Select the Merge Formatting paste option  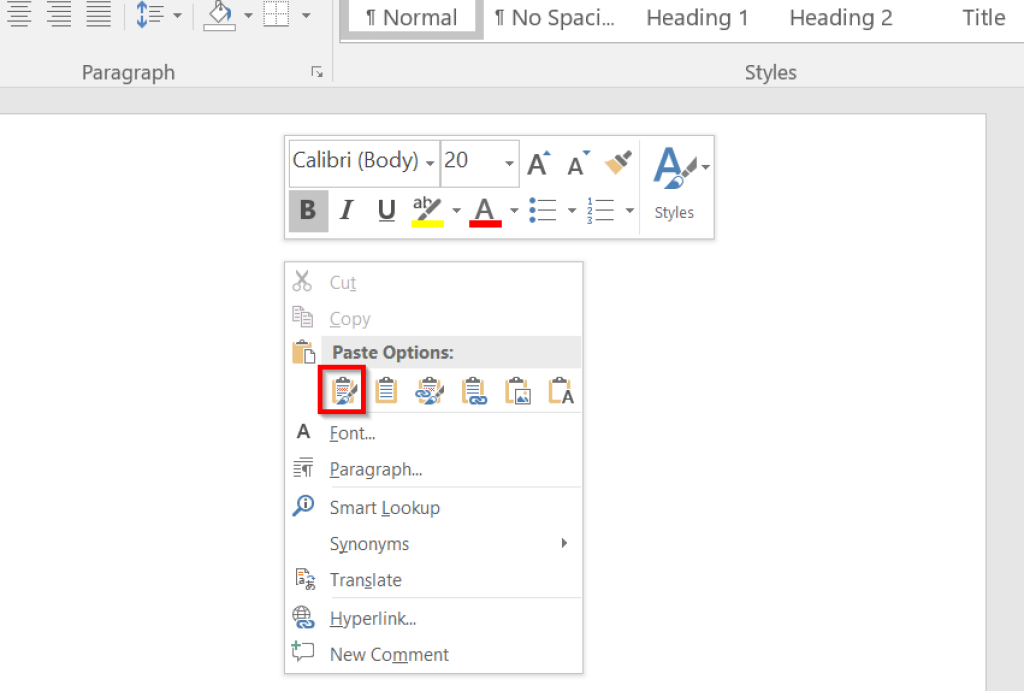[386, 390]
